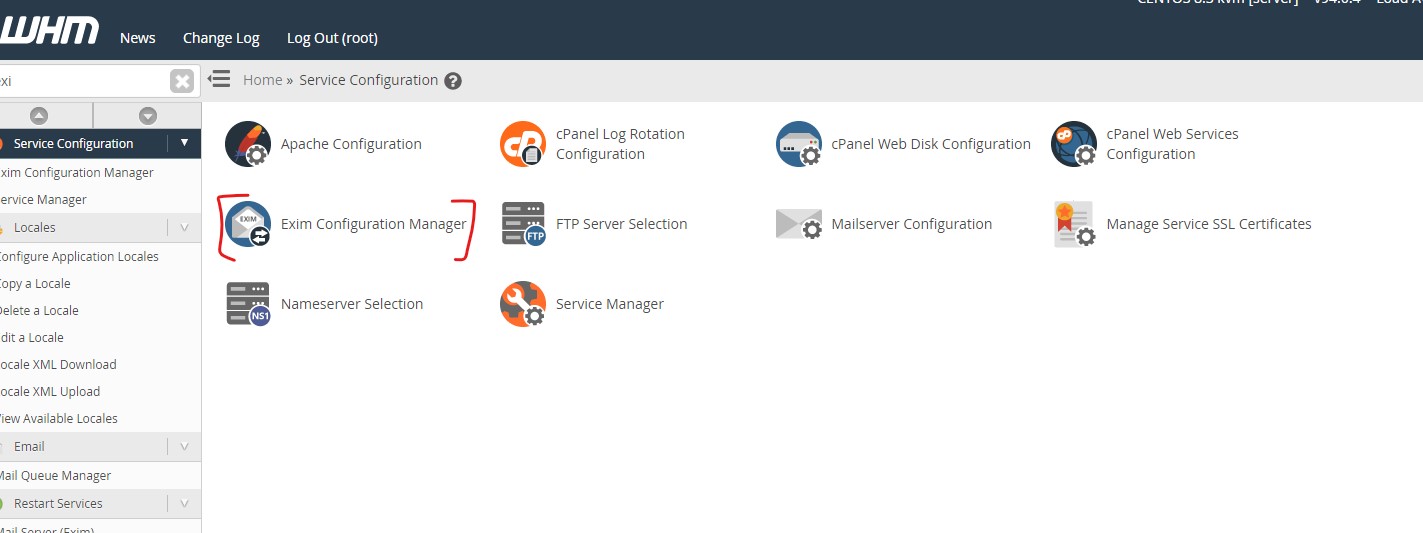Click cPanel Log Rotation Configuration text
The image size is (1423, 533).
click(620, 144)
